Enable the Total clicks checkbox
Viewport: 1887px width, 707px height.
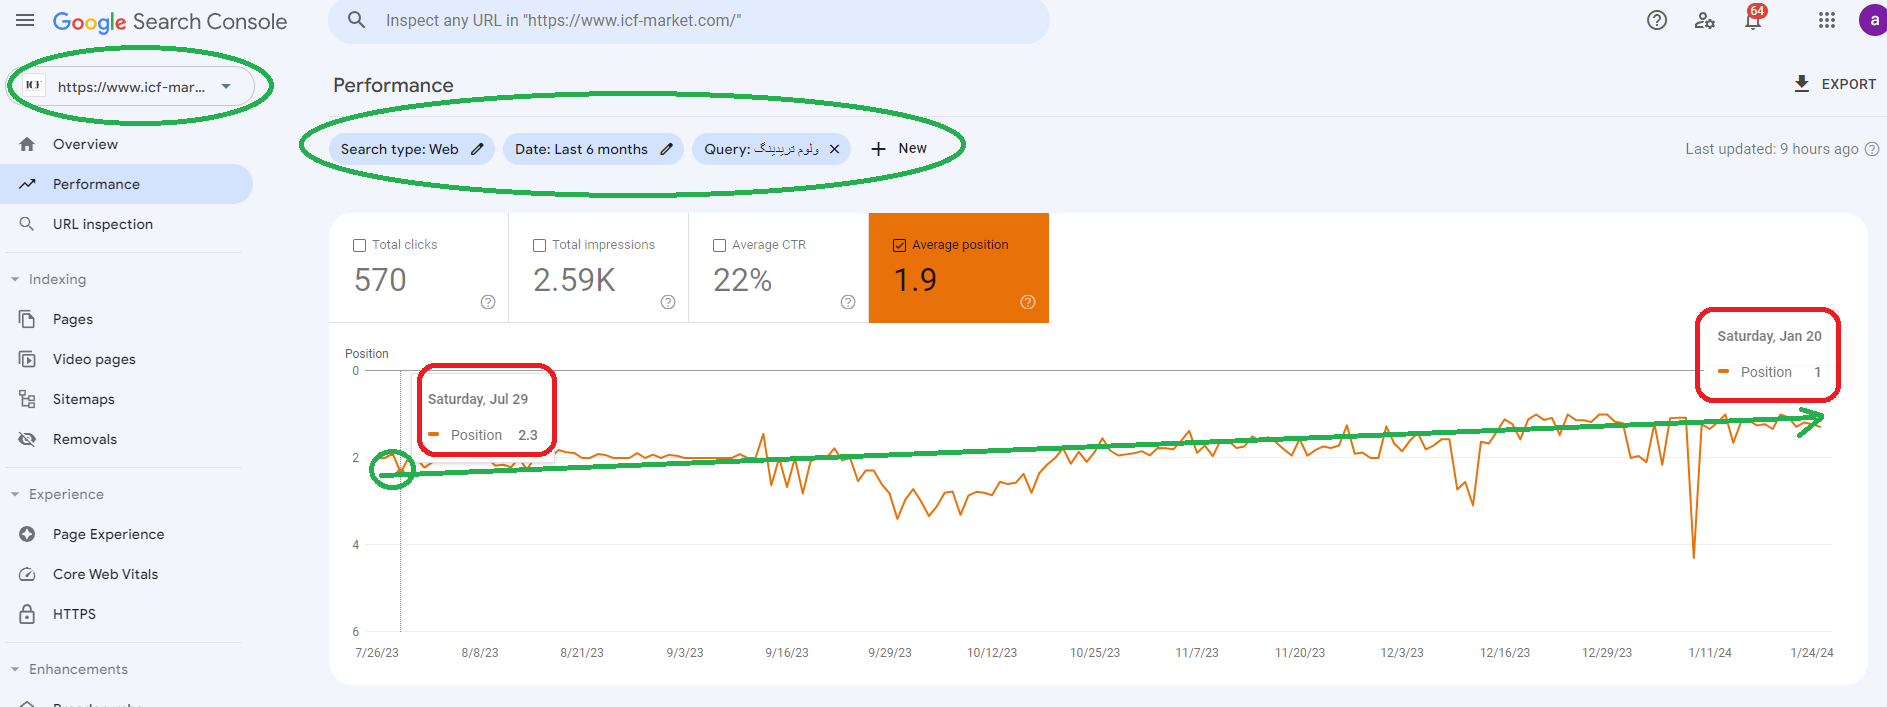click(360, 245)
